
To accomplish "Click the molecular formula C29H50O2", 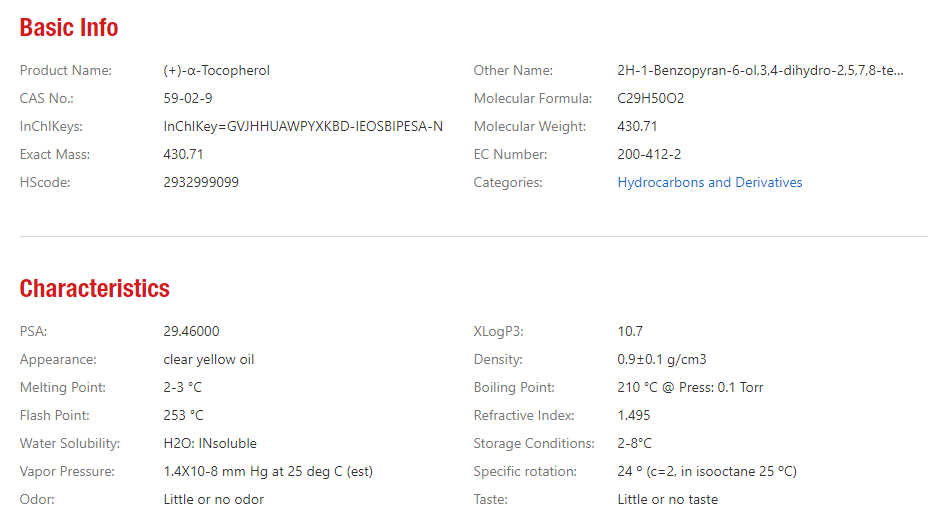I will [651, 99].
